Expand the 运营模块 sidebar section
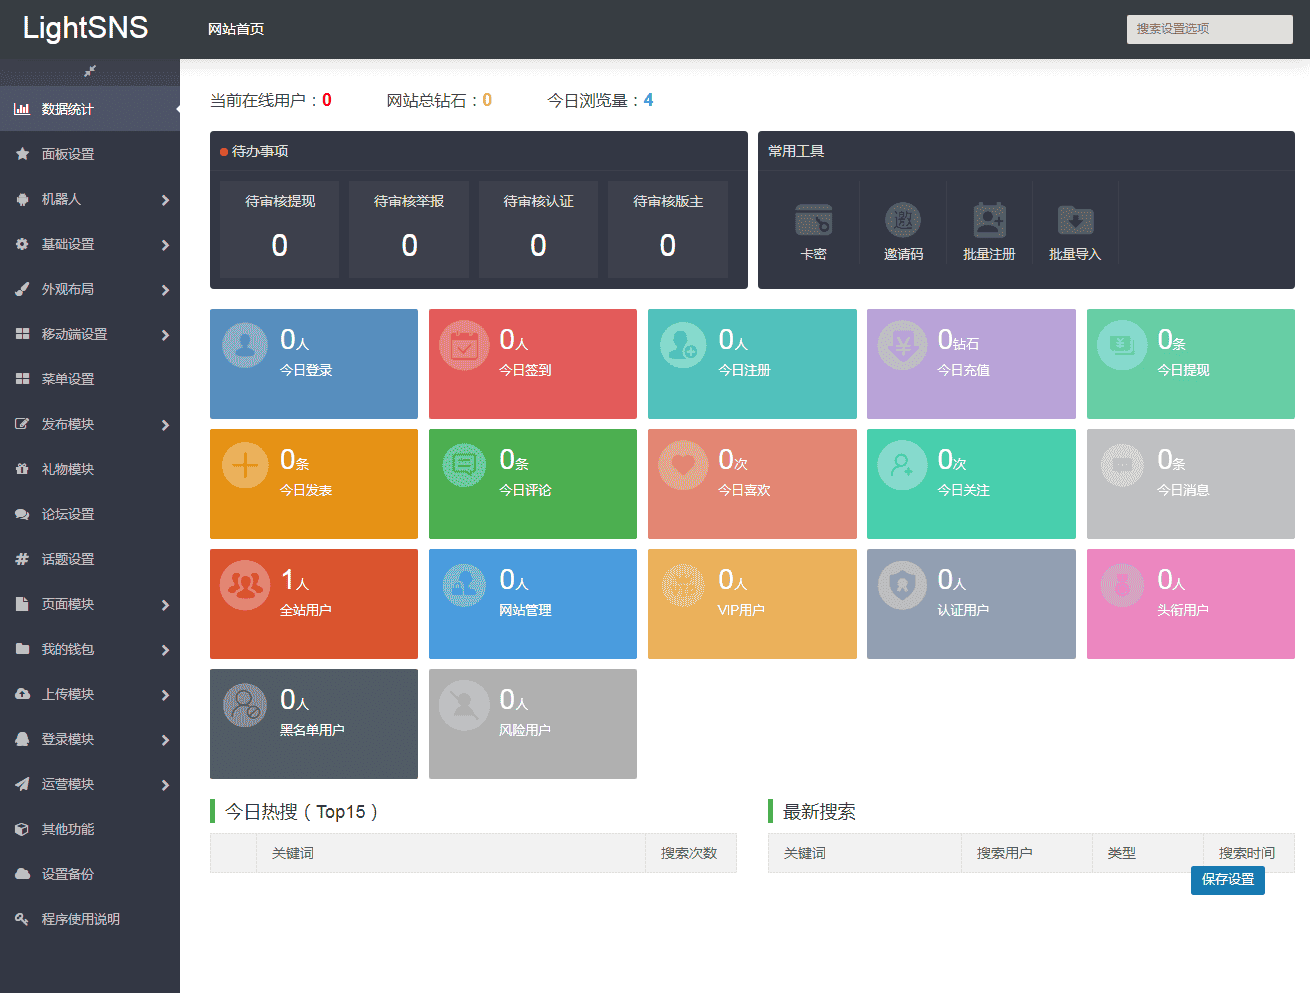This screenshot has height=993, width=1310. [90, 784]
